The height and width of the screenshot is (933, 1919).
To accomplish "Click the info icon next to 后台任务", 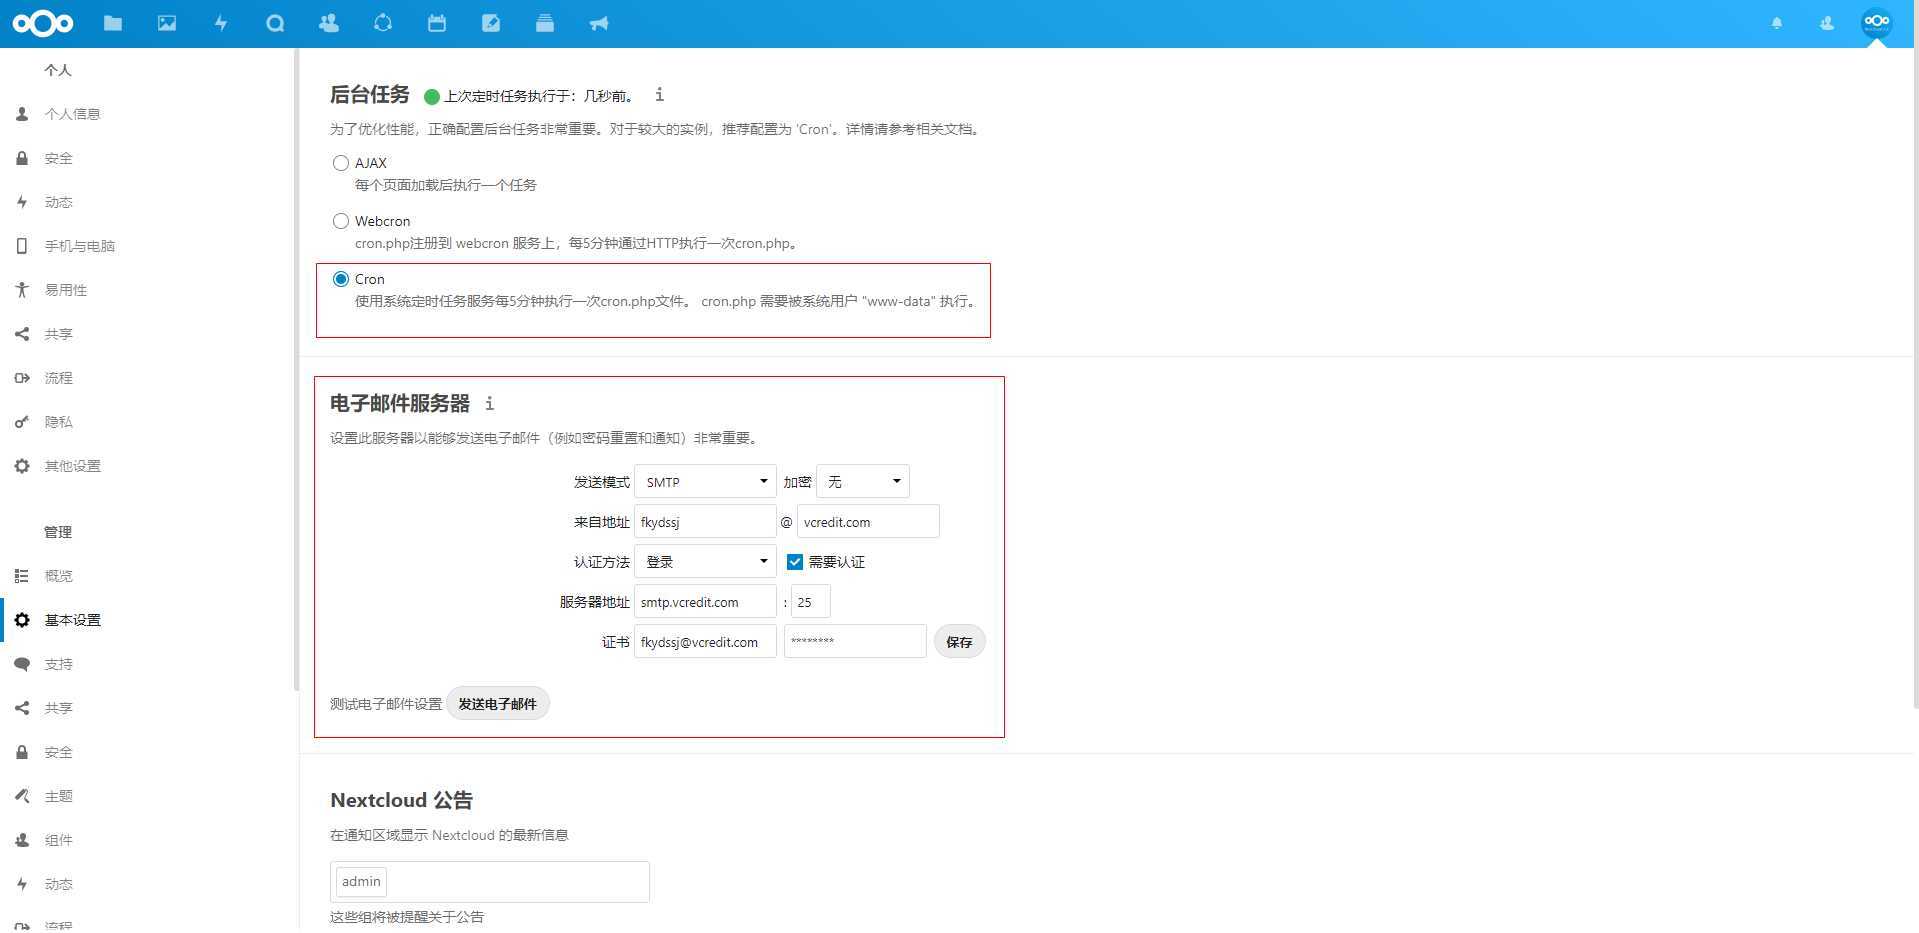I will (x=659, y=95).
